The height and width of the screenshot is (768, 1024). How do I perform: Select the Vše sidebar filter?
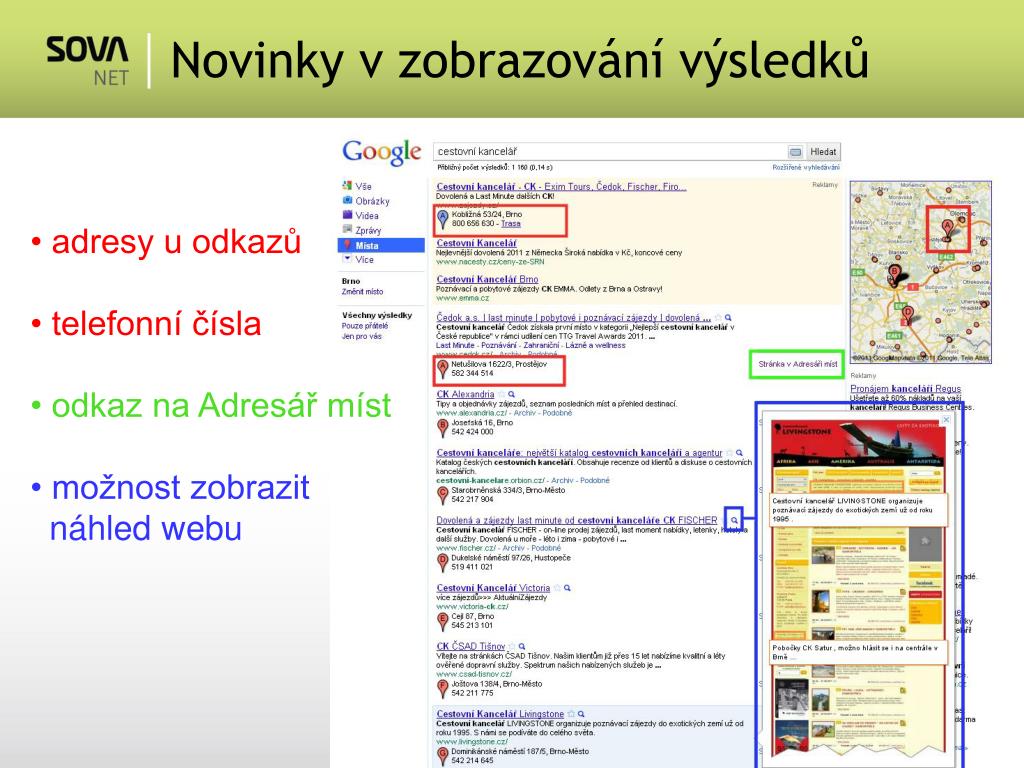363,186
